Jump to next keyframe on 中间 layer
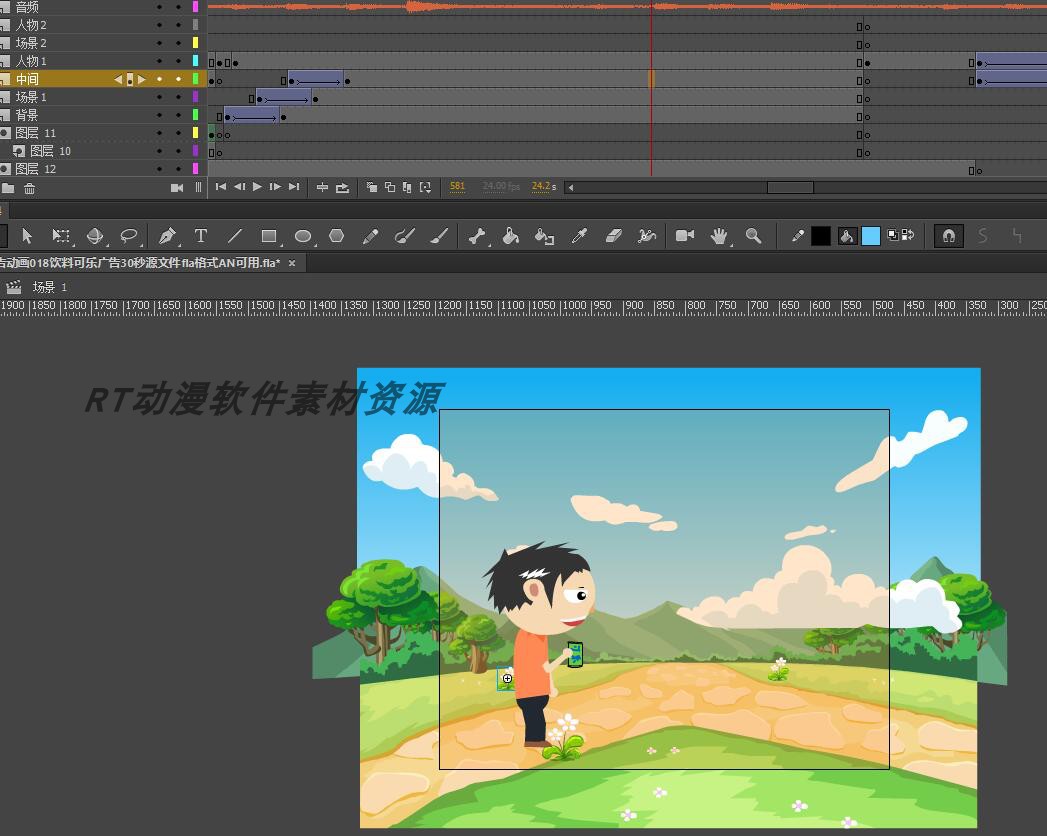The image size is (1047, 836). pyautogui.click(x=142, y=79)
